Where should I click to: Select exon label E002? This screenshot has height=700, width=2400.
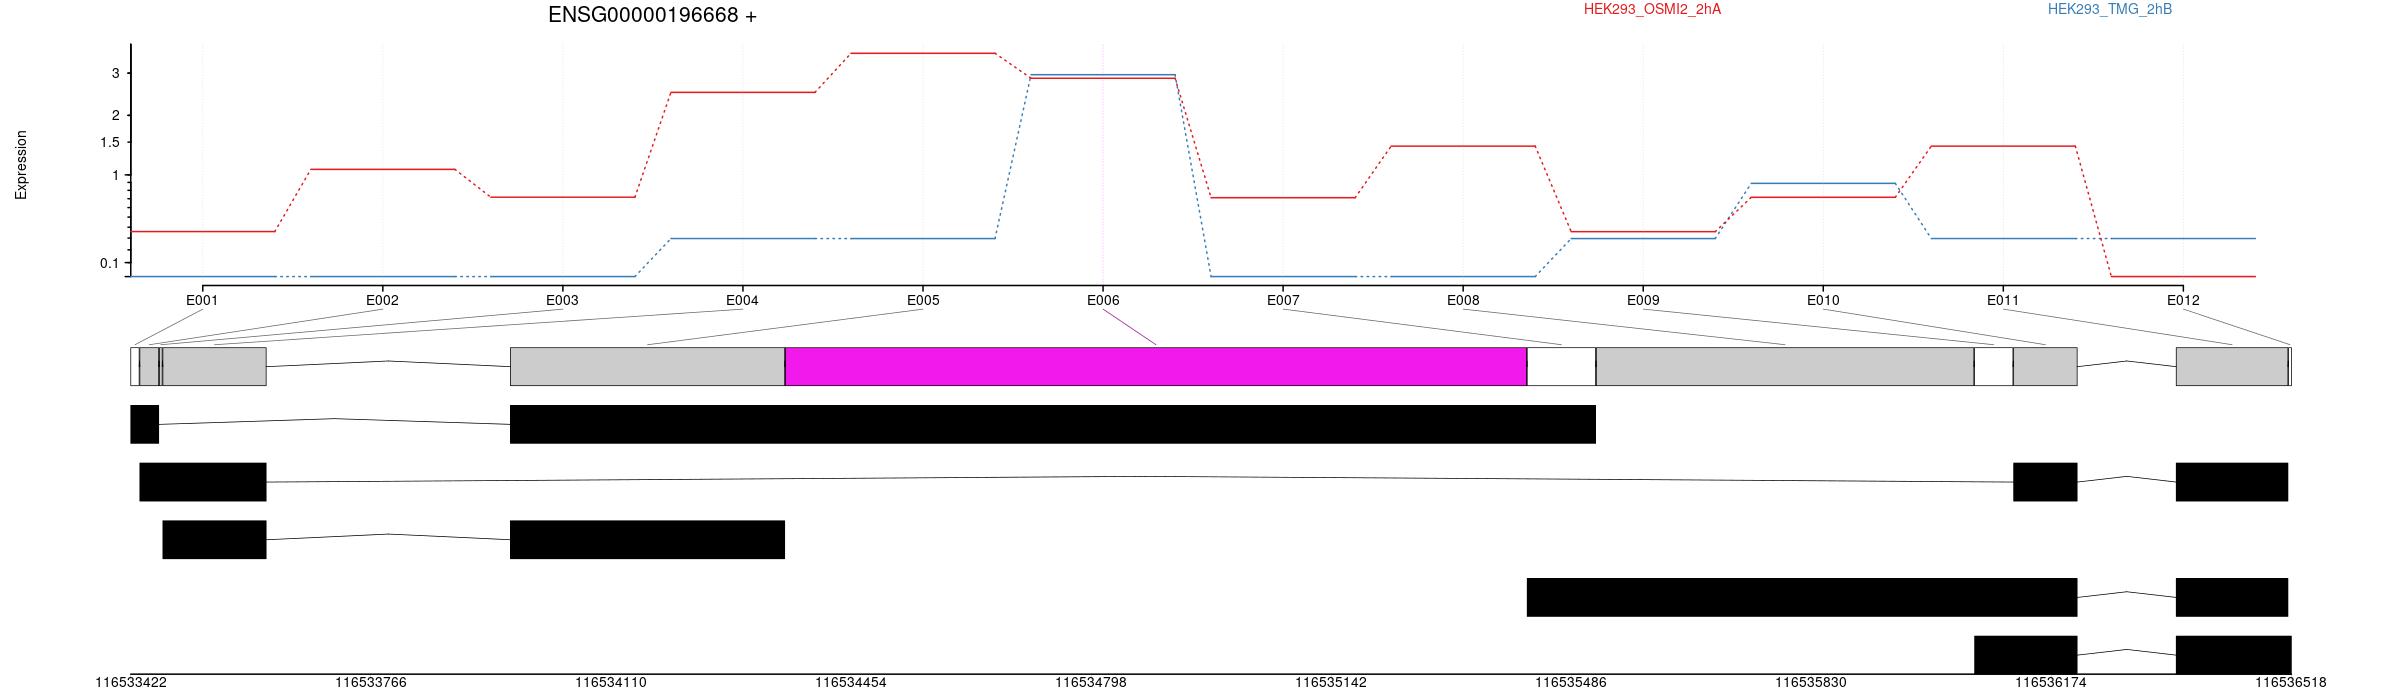pyautogui.click(x=382, y=300)
